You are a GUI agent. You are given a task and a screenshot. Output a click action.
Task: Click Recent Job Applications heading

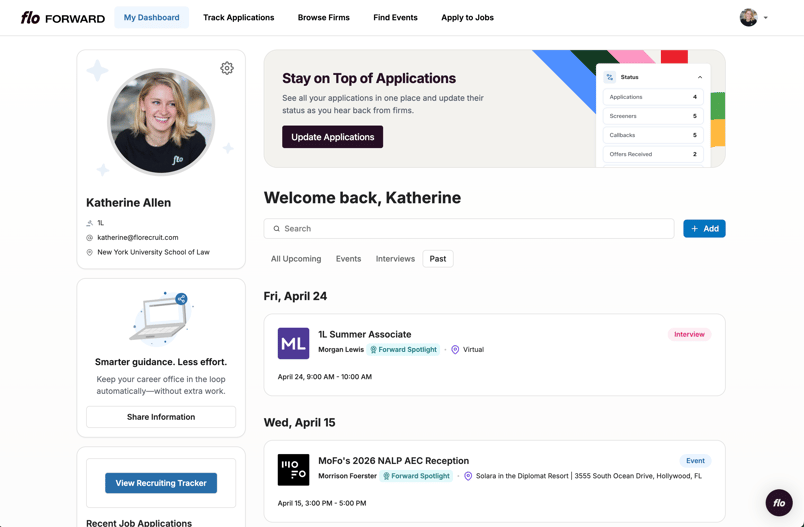tap(139, 522)
